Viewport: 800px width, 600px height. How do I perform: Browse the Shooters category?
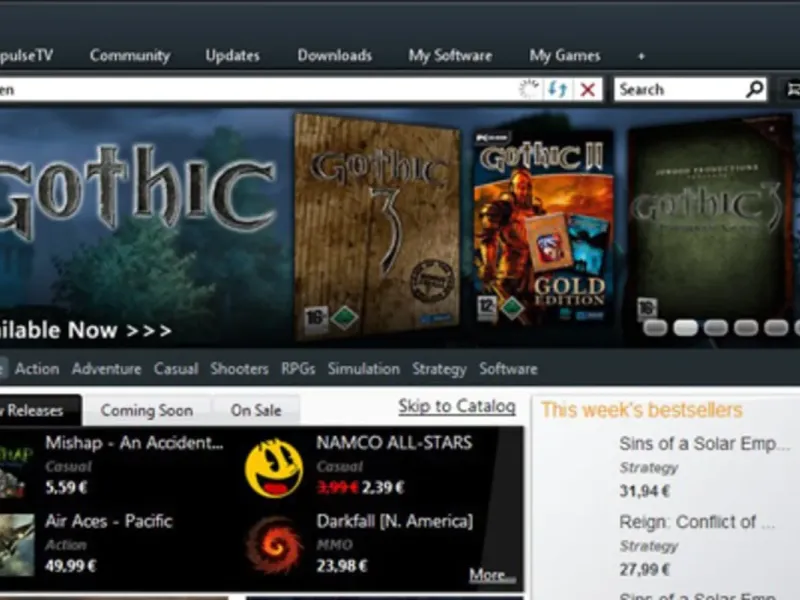(x=239, y=368)
